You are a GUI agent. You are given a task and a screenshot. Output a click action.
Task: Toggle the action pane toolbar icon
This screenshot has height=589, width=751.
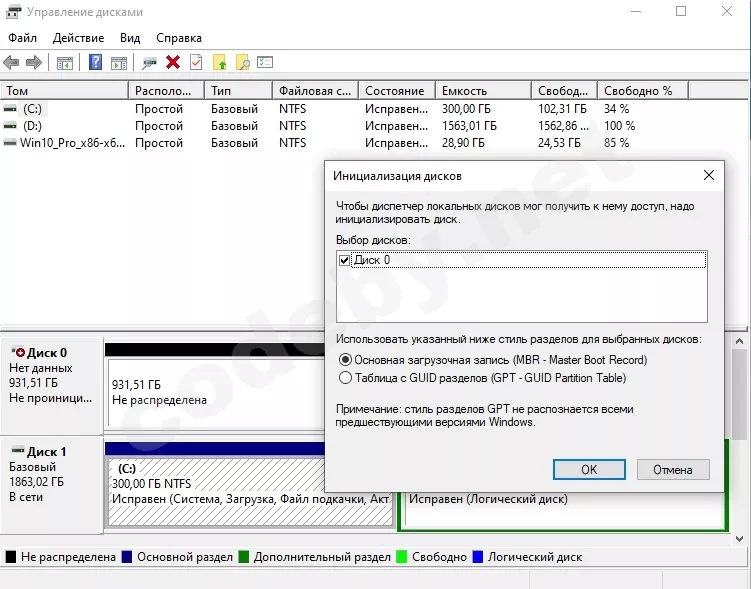click(x=119, y=63)
